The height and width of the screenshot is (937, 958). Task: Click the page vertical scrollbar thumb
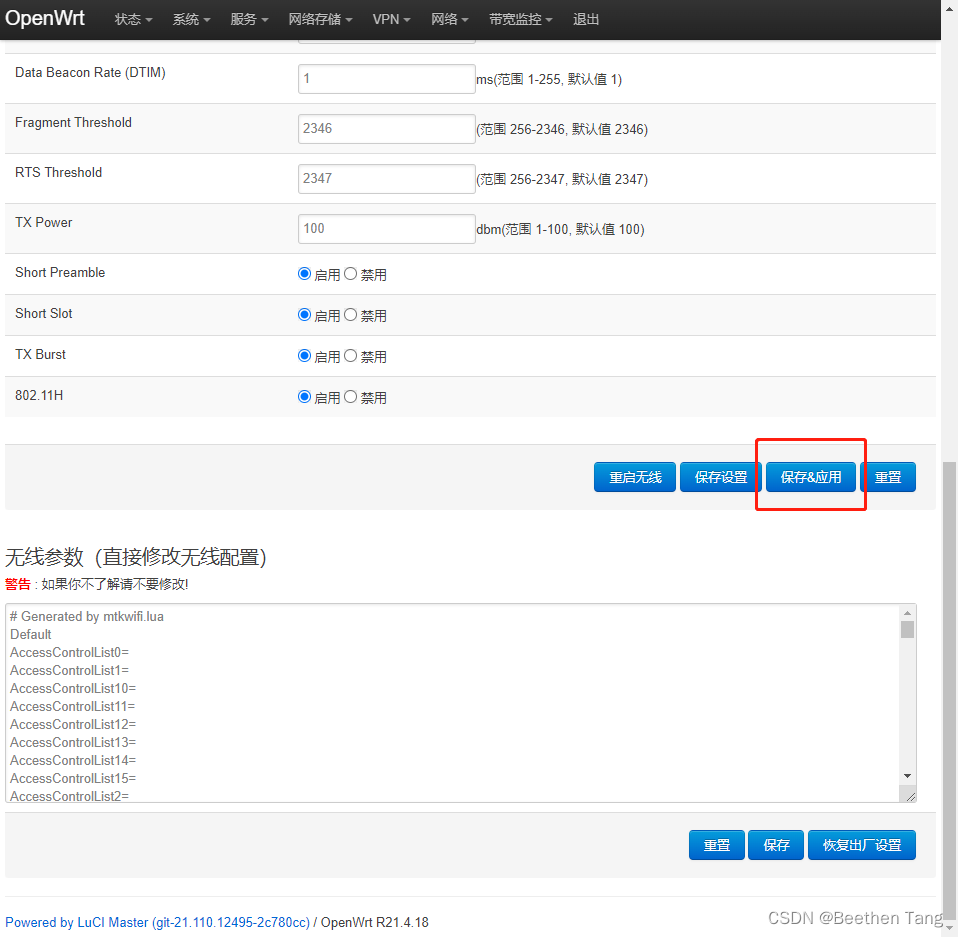point(949,690)
